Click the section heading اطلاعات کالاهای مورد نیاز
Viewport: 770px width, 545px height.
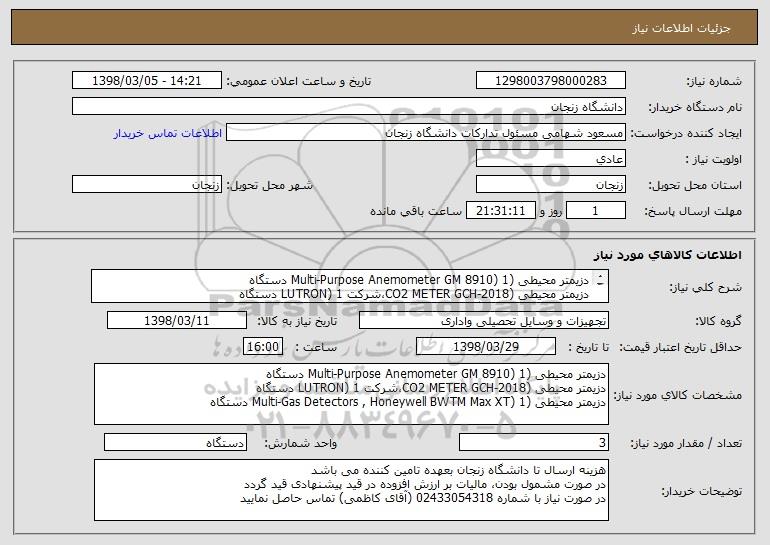point(667,255)
